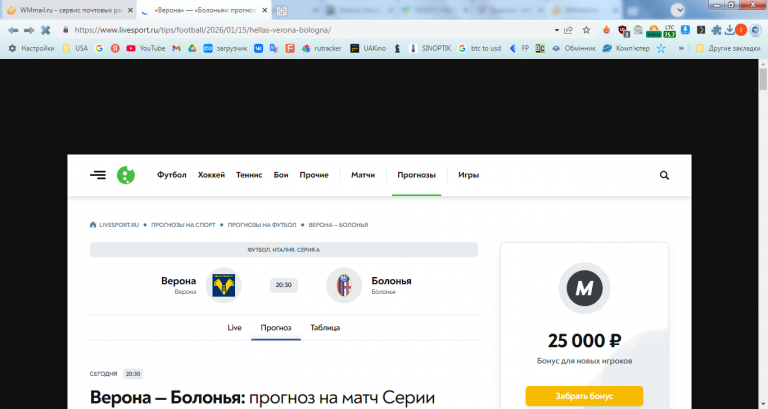Open the orange profile avatar button
The width and height of the screenshot is (768, 409).
(x=741, y=30)
